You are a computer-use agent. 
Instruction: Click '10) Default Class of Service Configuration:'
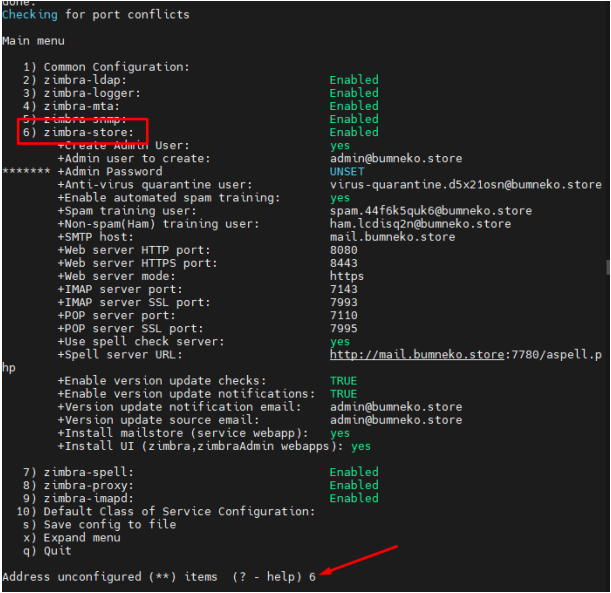pos(166,512)
